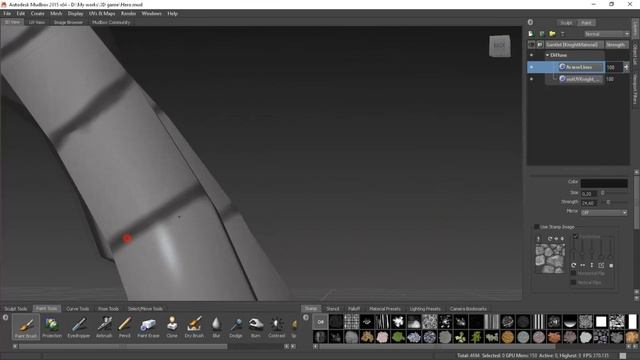Click the Strength slider track
Screen dimensions: 640x360
pos(614,202)
